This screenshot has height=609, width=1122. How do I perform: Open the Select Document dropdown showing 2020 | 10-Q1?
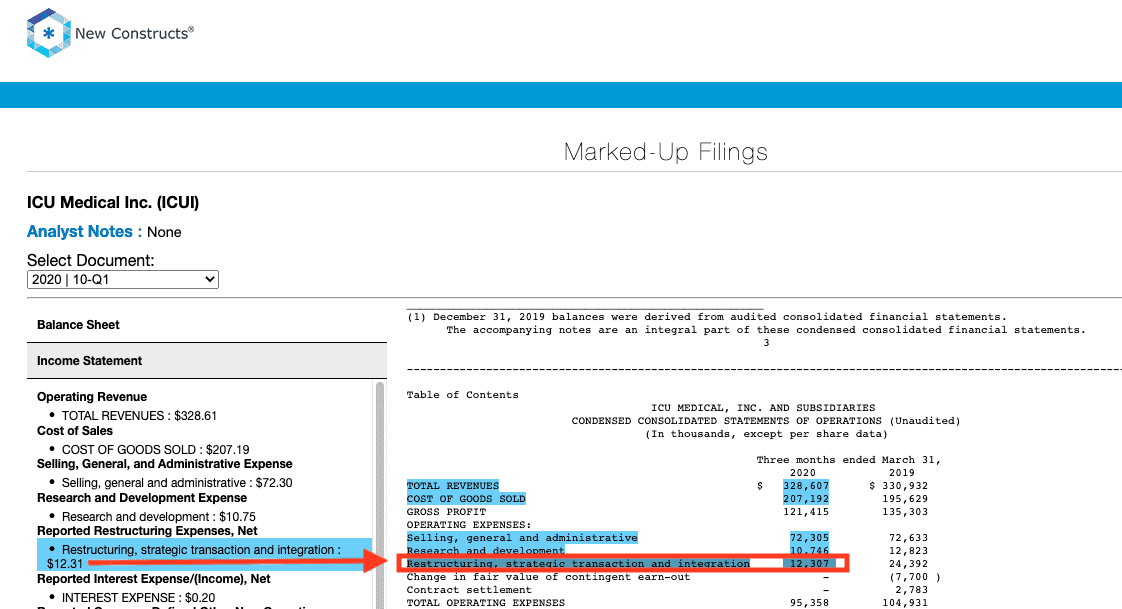[x=122, y=279]
